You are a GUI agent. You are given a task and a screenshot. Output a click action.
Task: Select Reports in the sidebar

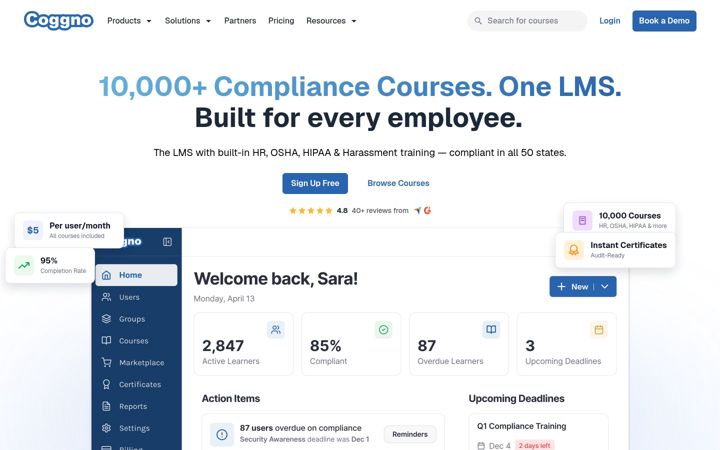(136, 406)
